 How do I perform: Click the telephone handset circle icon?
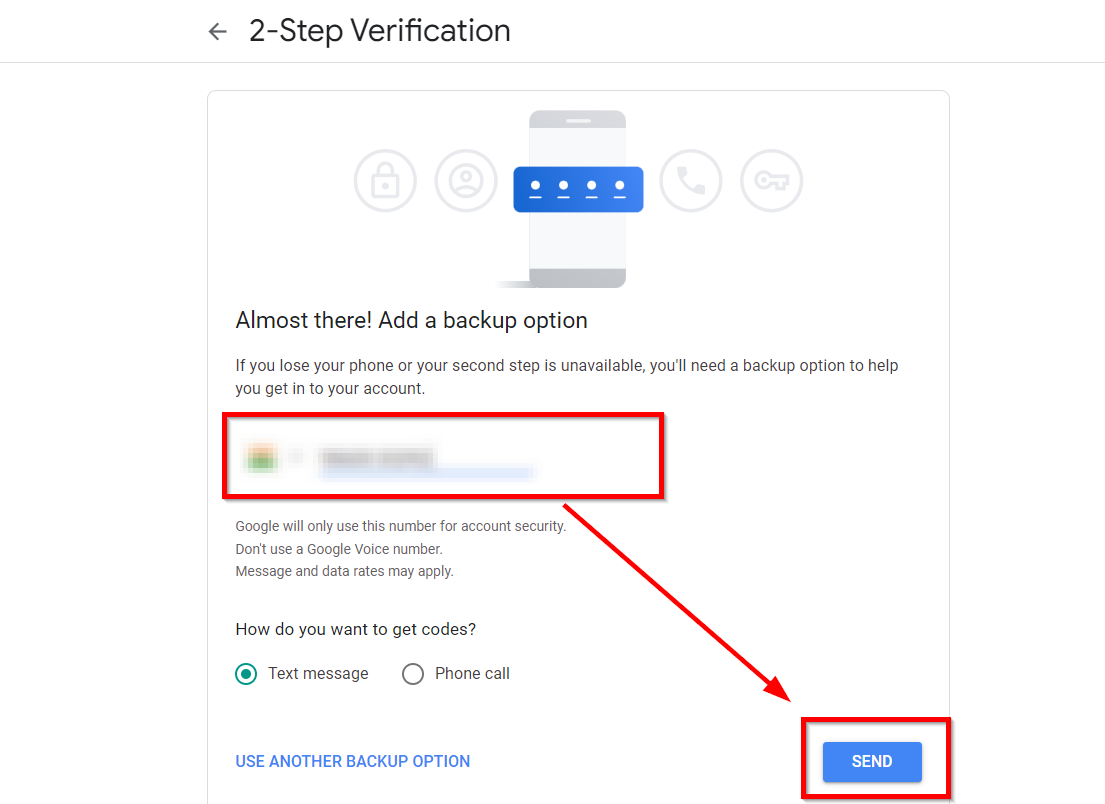691,181
